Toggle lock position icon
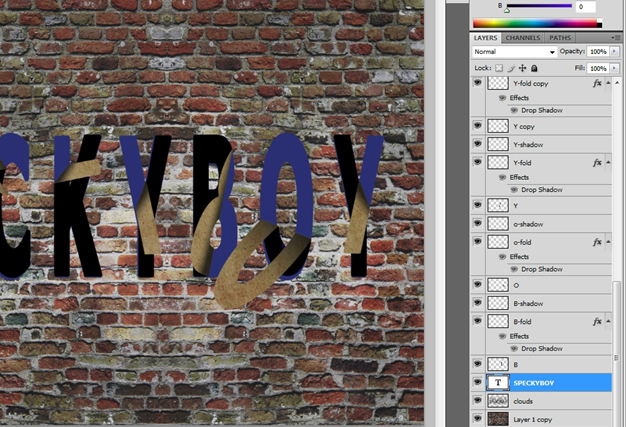This screenshot has height=427, width=626. tap(522, 68)
